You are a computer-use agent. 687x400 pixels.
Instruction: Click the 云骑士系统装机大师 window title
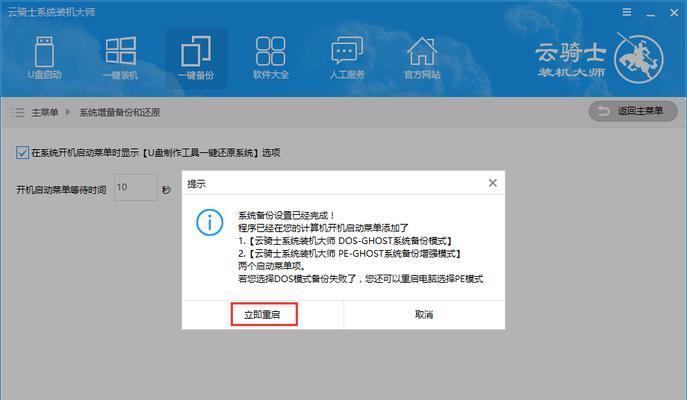click(x=51, y=12)
